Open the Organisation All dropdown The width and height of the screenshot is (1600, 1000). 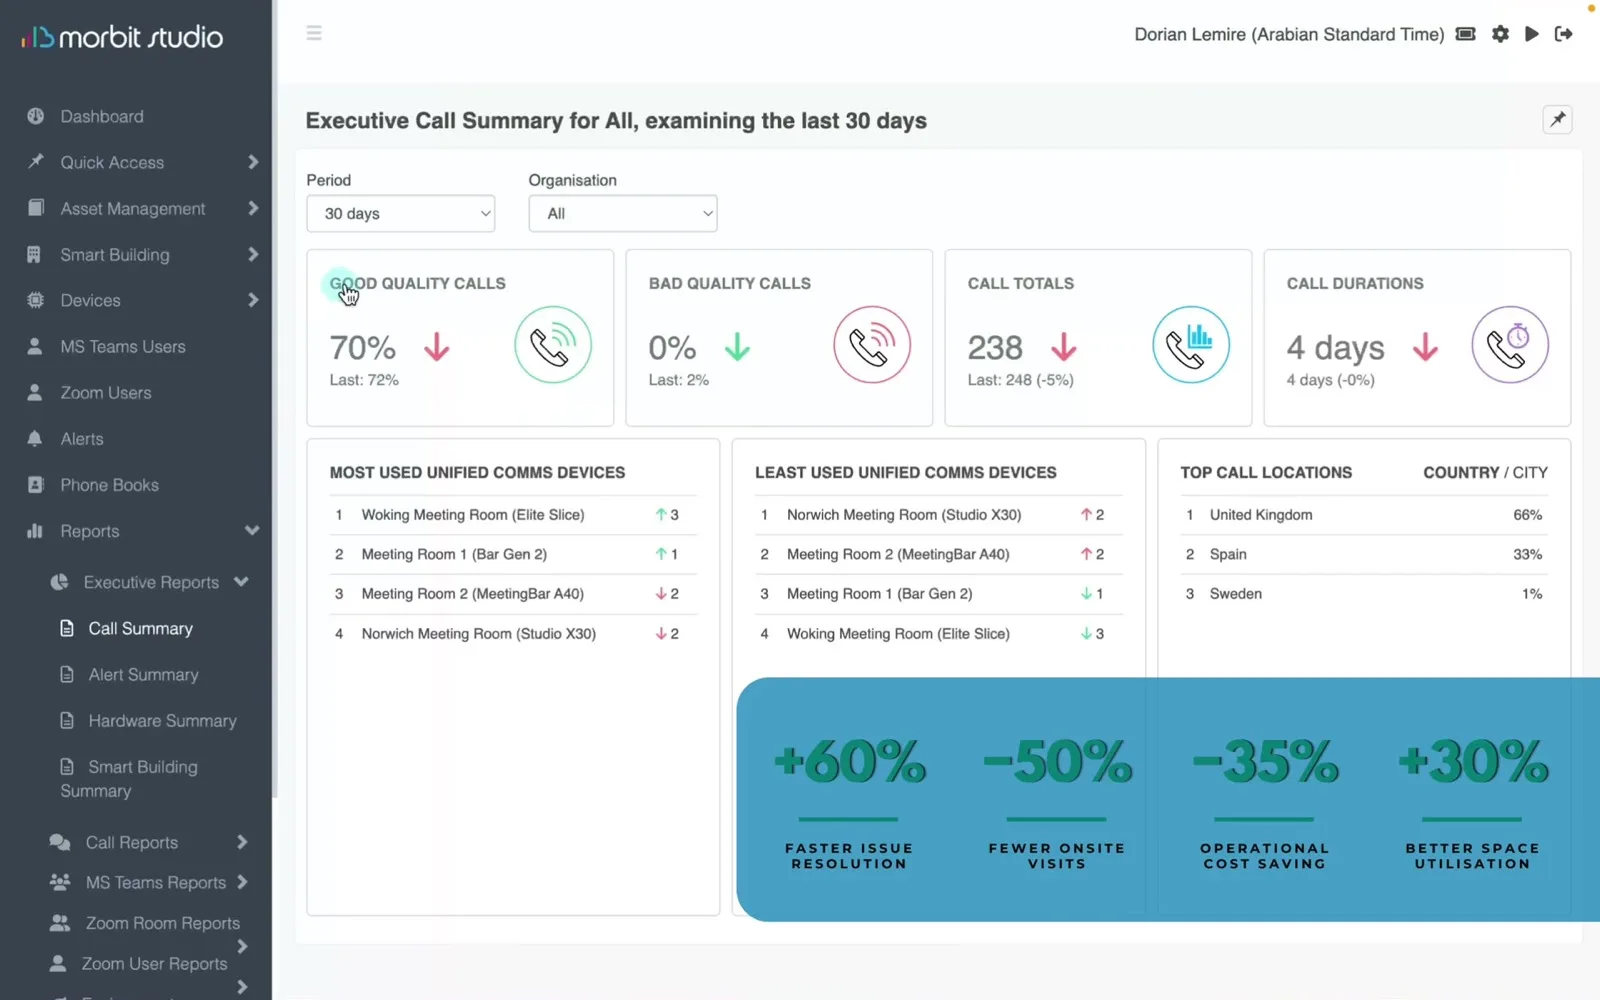tap(623, 214)
